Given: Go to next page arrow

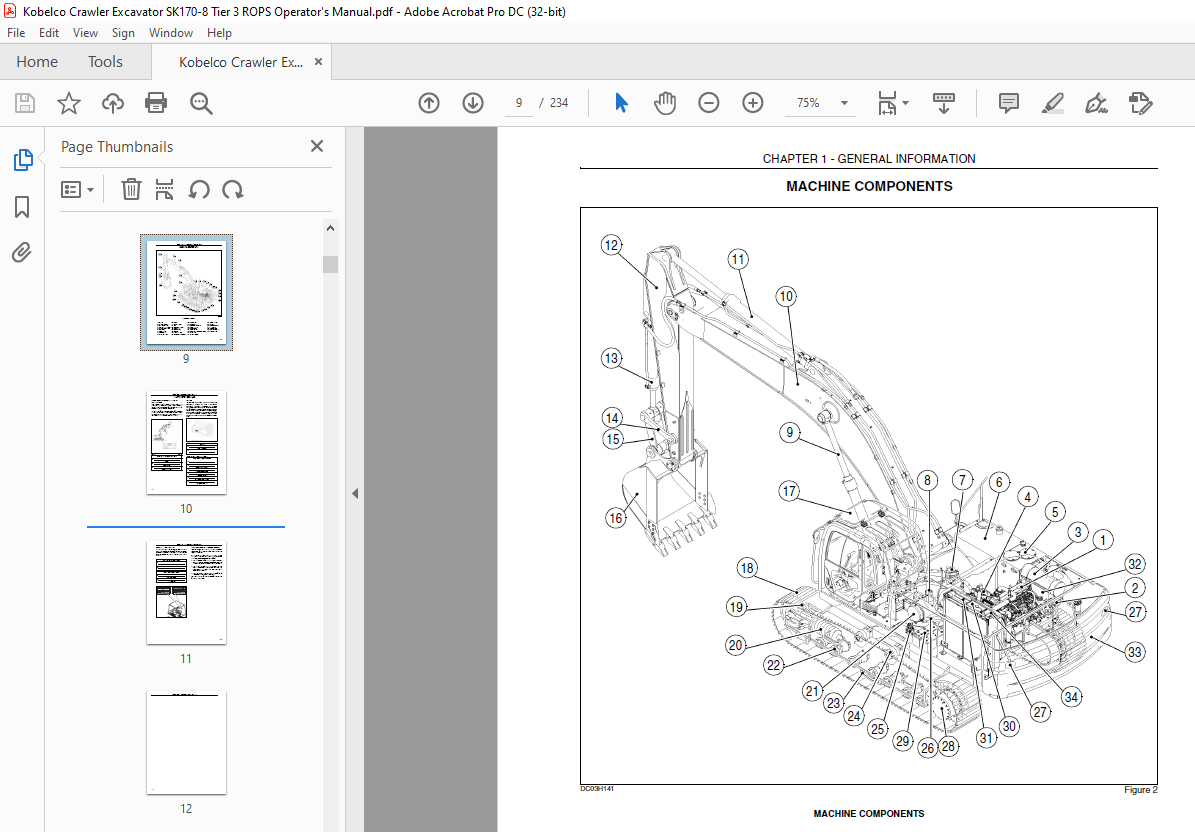Looking at the screenshot, I should [x=473, y=103].
